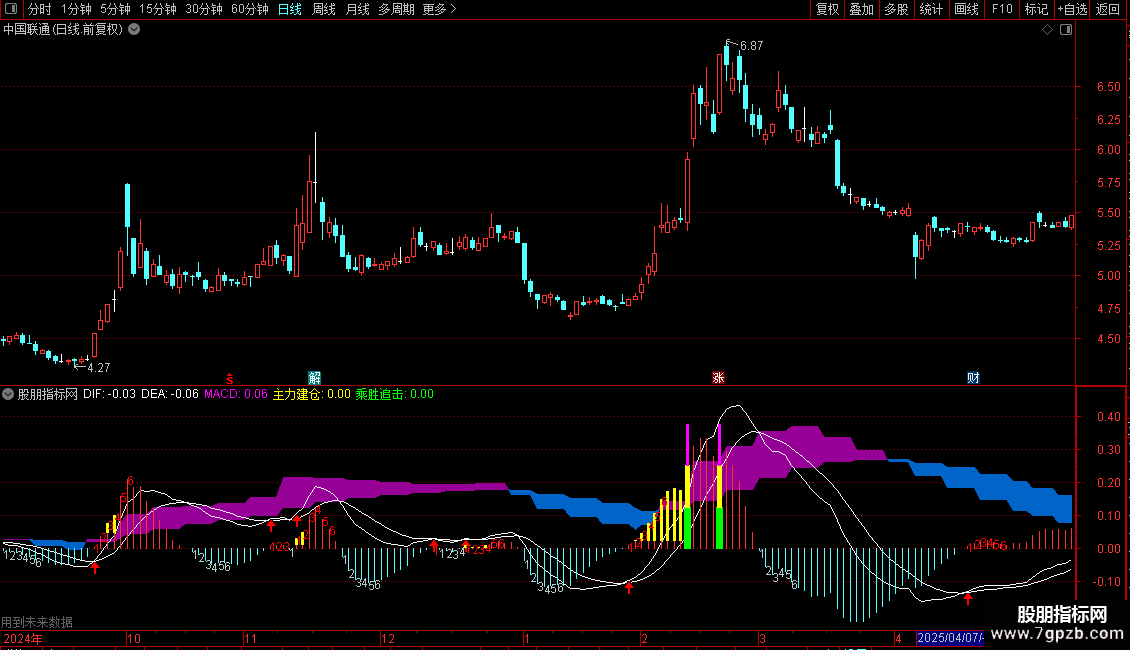Click the DEA: -0.06 value

coord(169,394)
